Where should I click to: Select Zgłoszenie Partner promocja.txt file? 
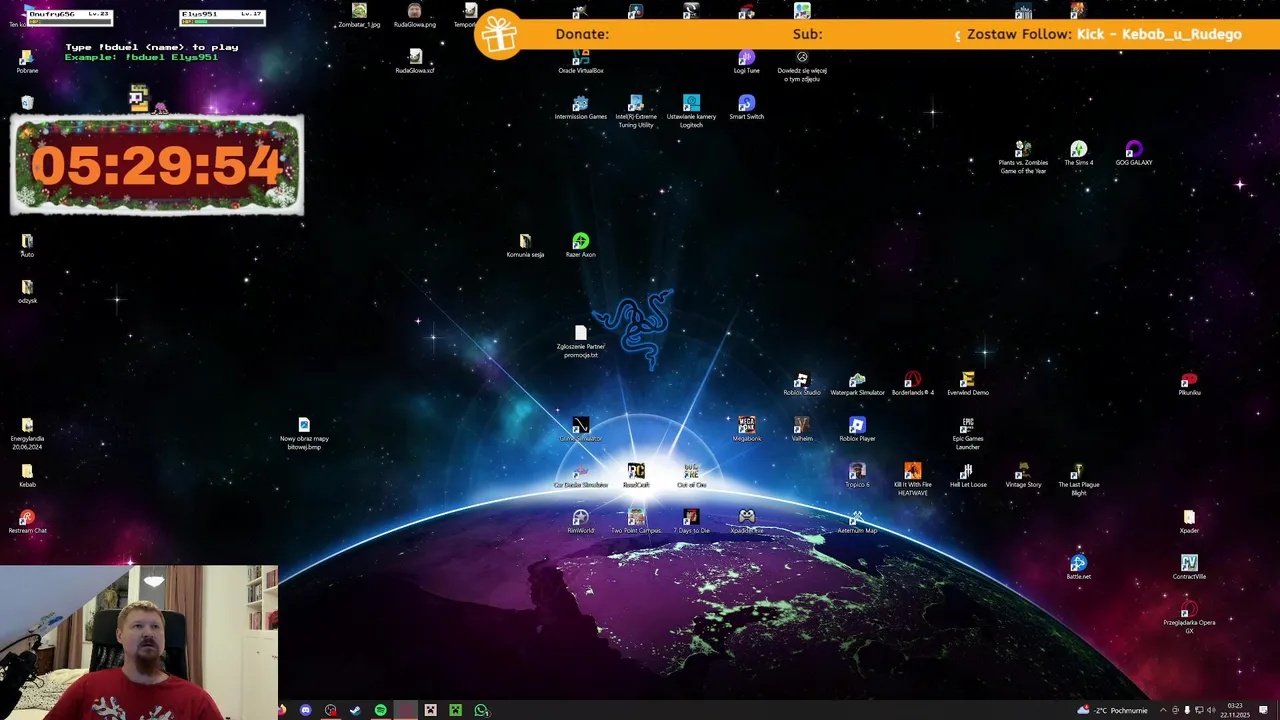pos(581,342)
